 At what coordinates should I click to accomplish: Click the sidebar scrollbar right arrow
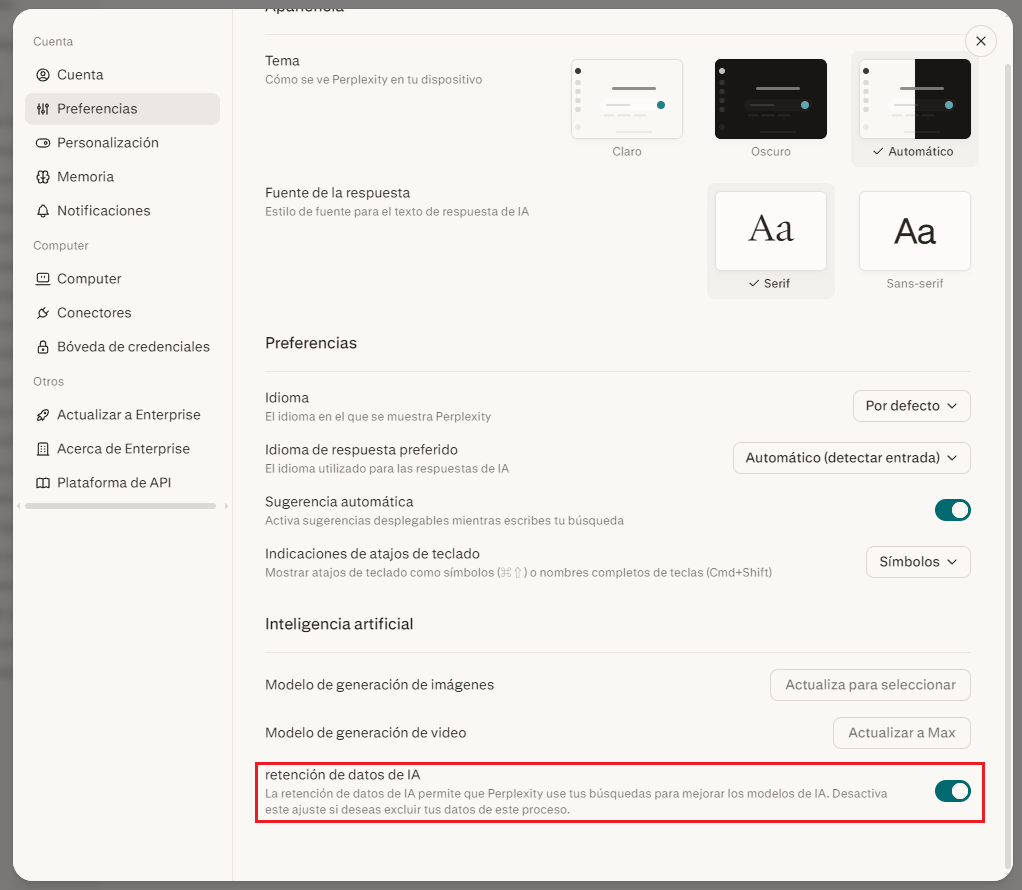click(x=226, y=506)
